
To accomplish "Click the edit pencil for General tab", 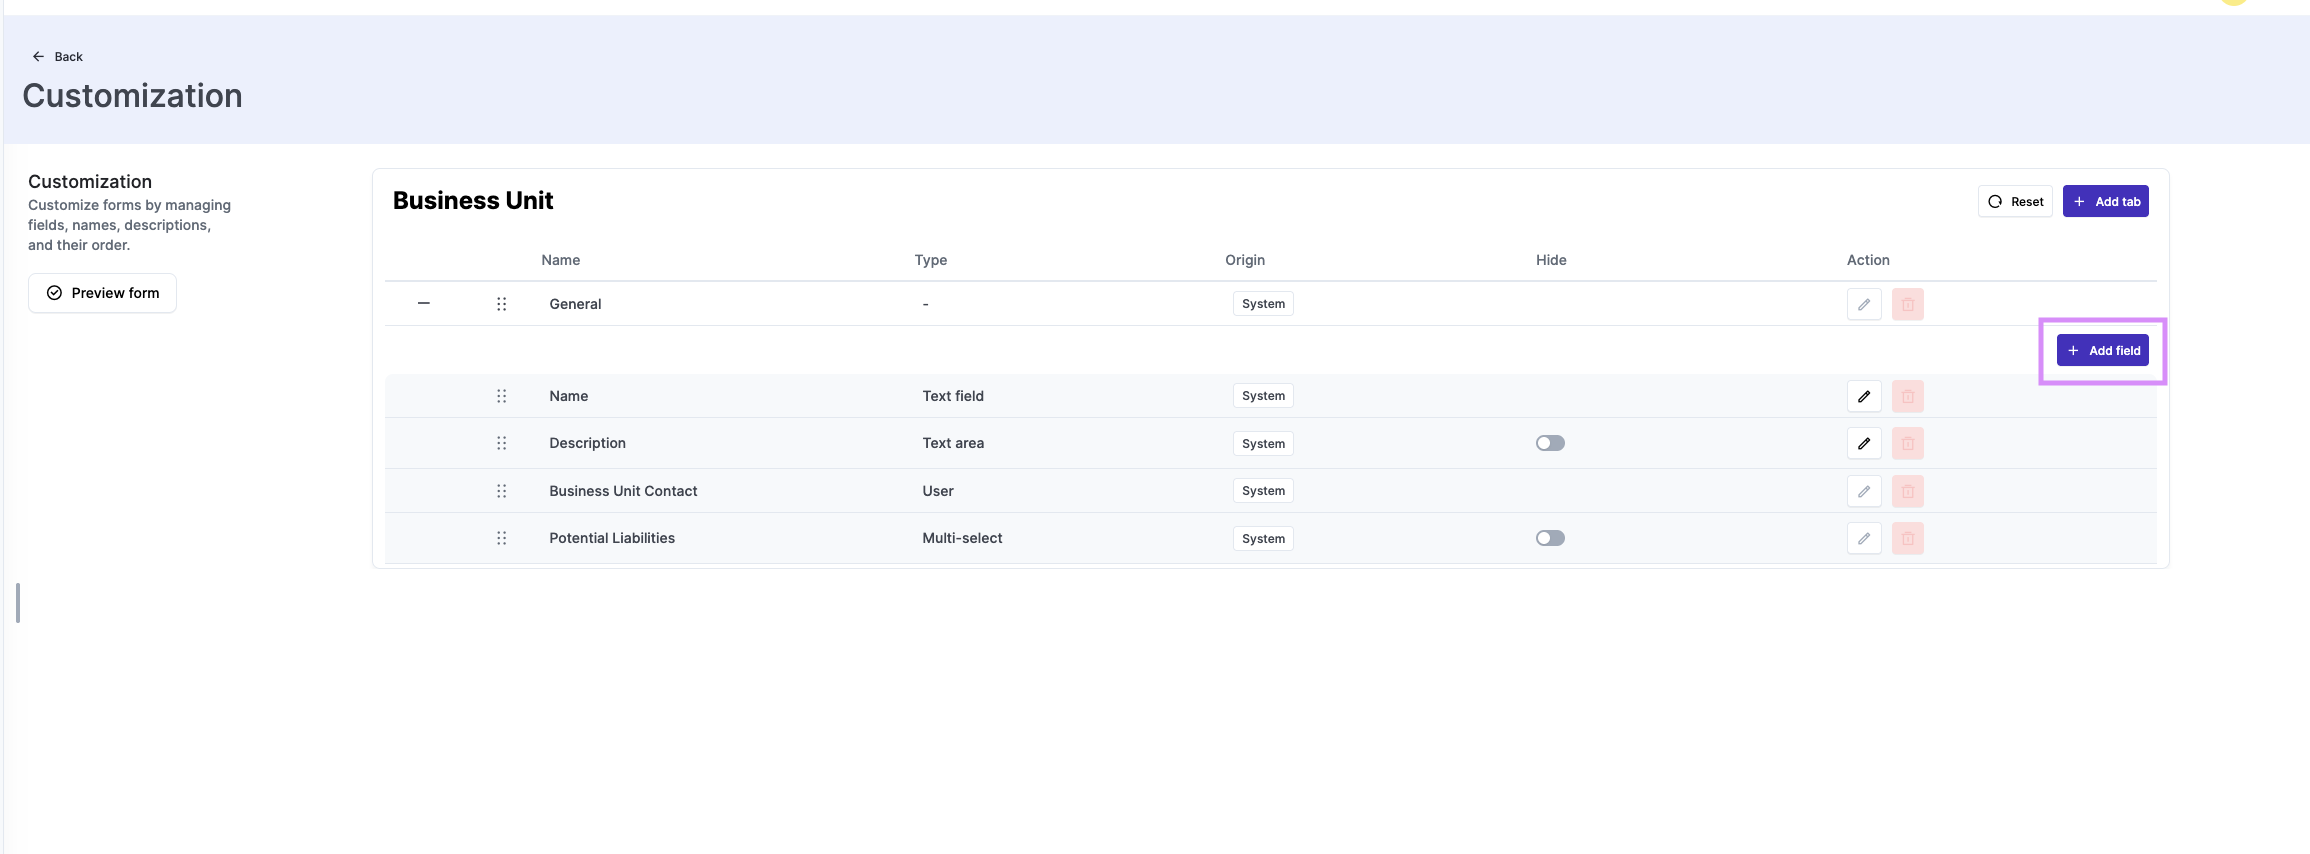I will coord(1864,304).
